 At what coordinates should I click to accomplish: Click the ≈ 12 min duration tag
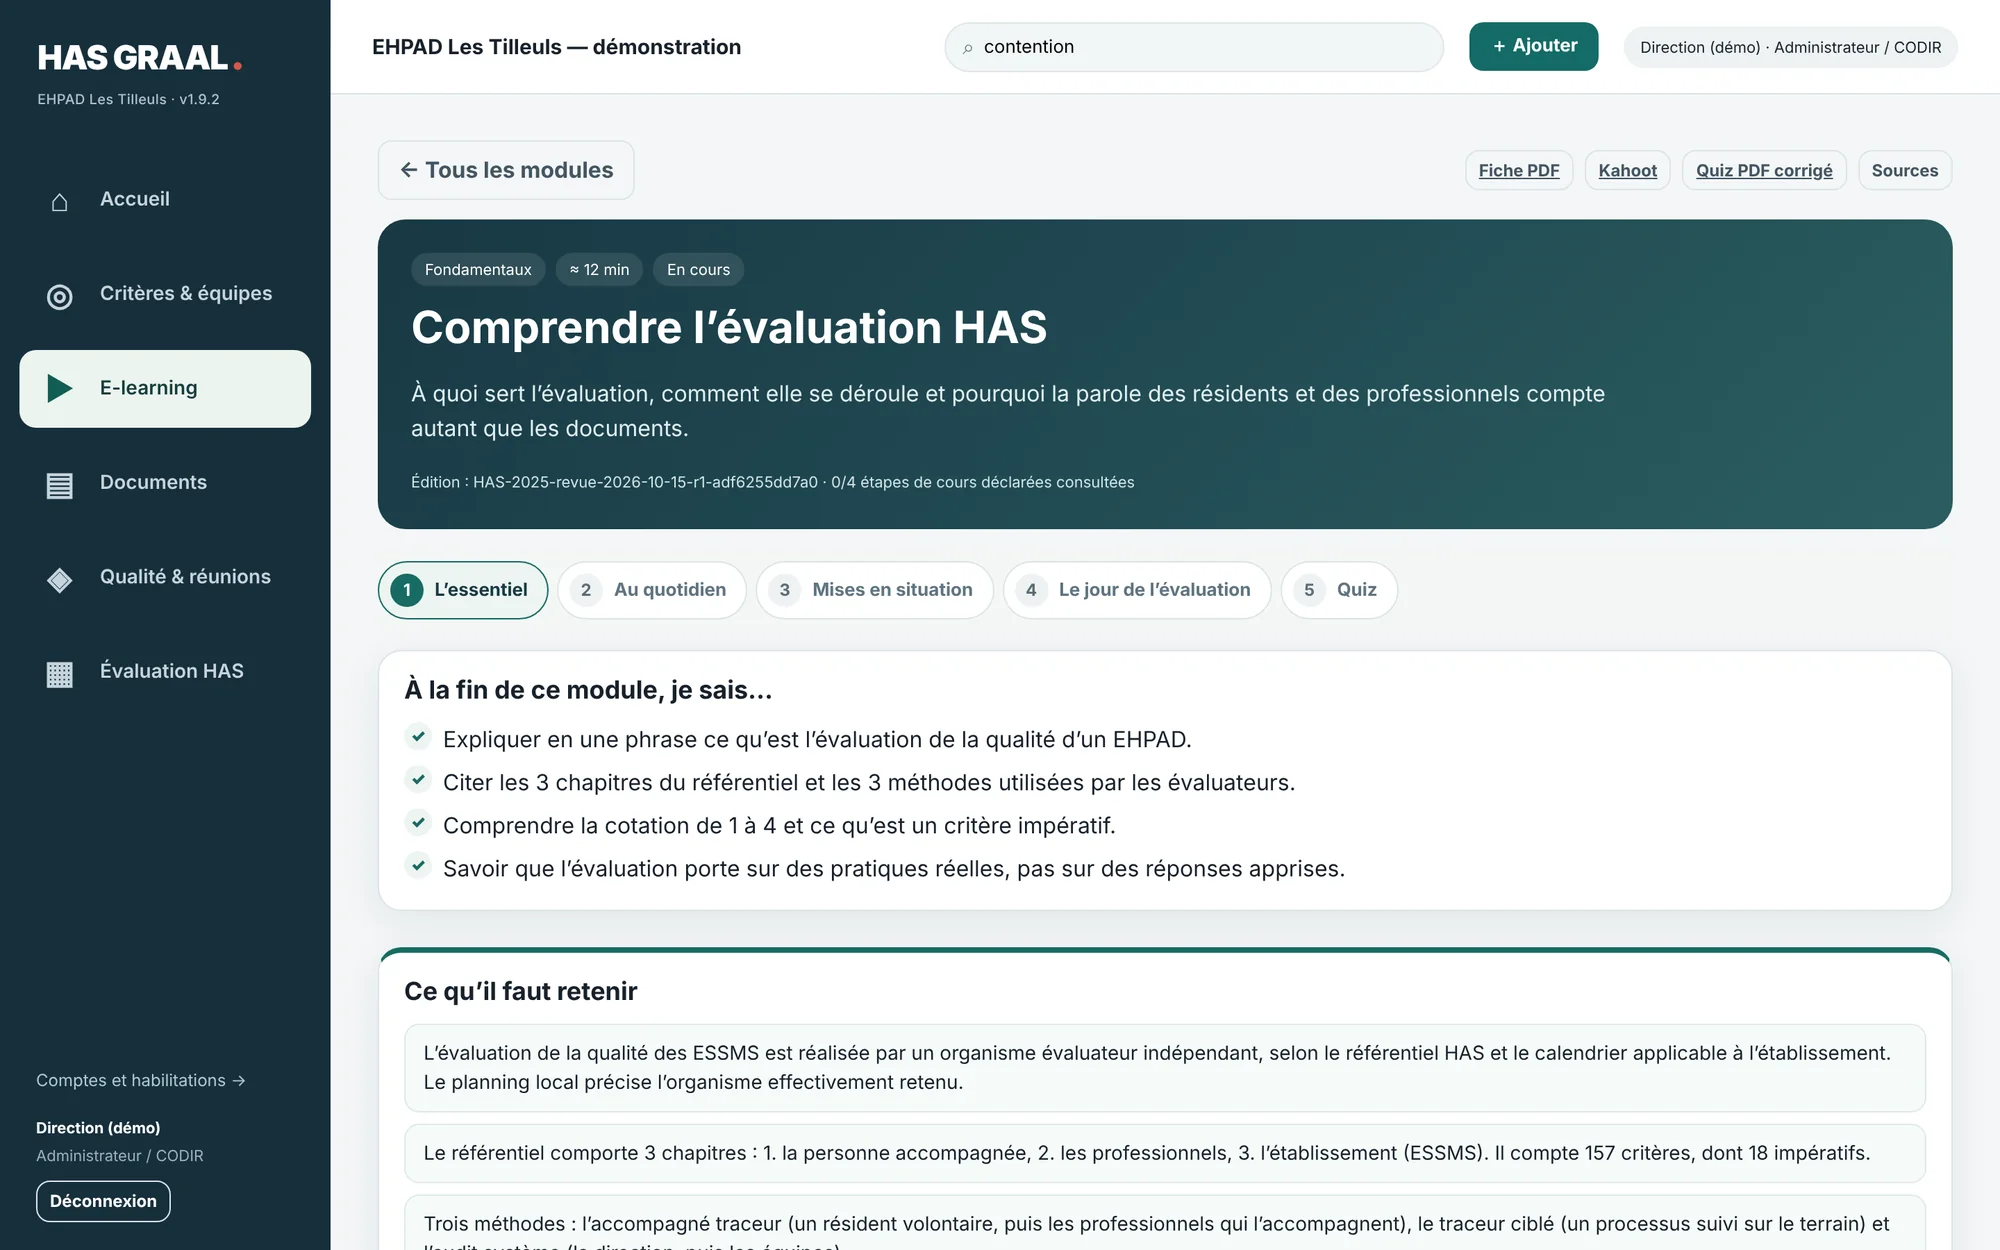599,270
